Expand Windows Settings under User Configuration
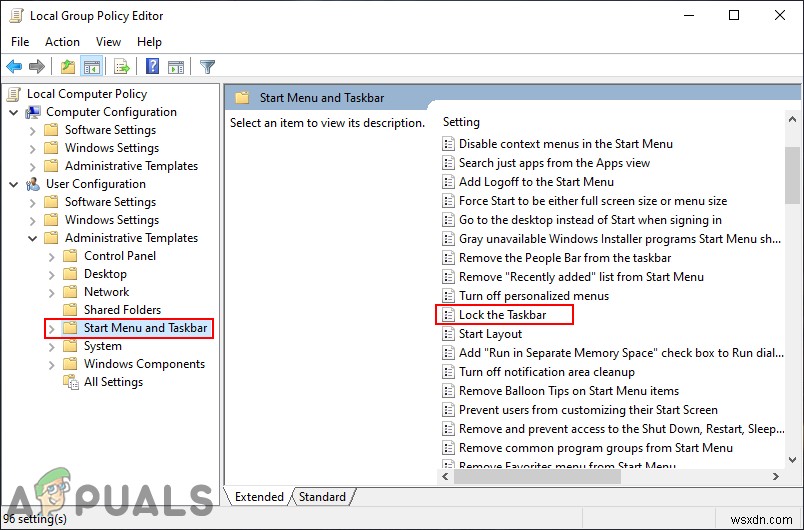This screenshot has width=804, height=530. point(32,221)
